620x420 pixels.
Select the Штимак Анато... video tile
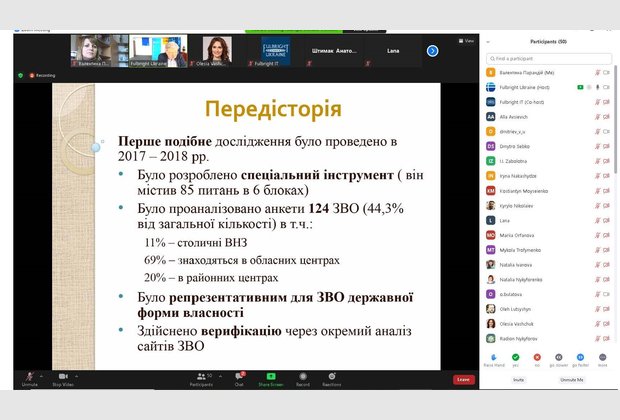(334, 51)
